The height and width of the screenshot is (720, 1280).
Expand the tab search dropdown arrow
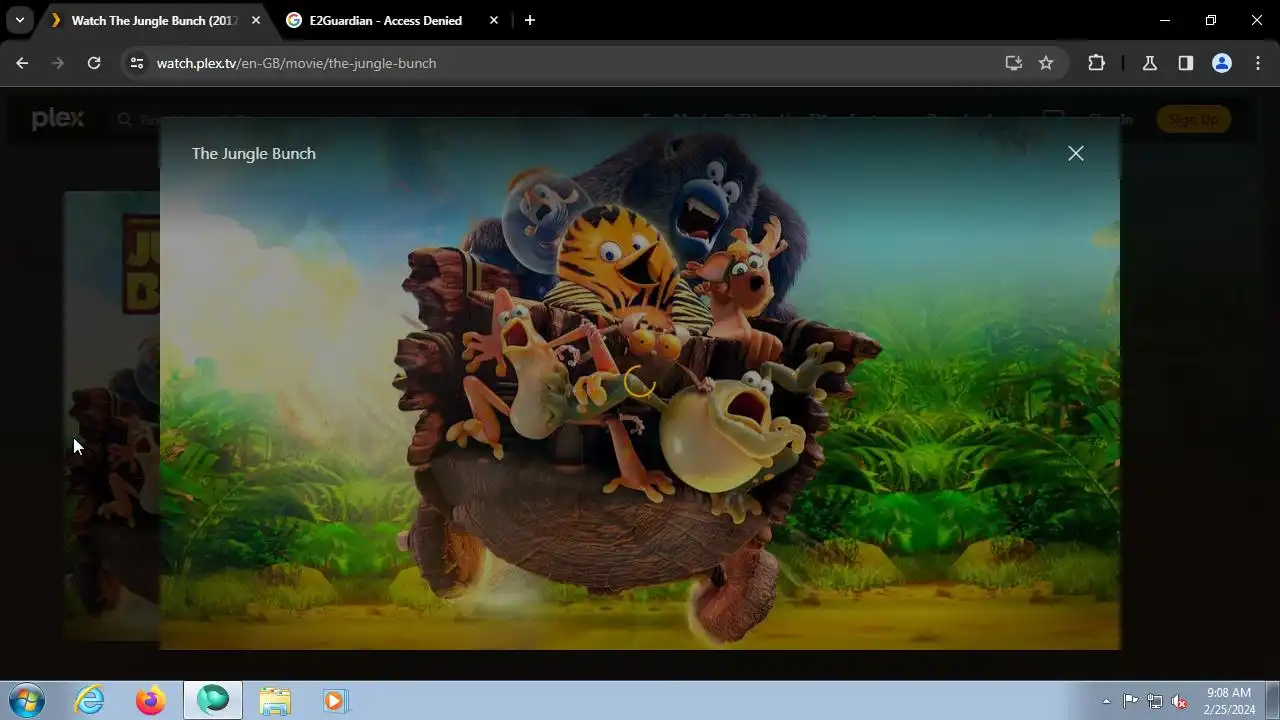coord(19,20)
